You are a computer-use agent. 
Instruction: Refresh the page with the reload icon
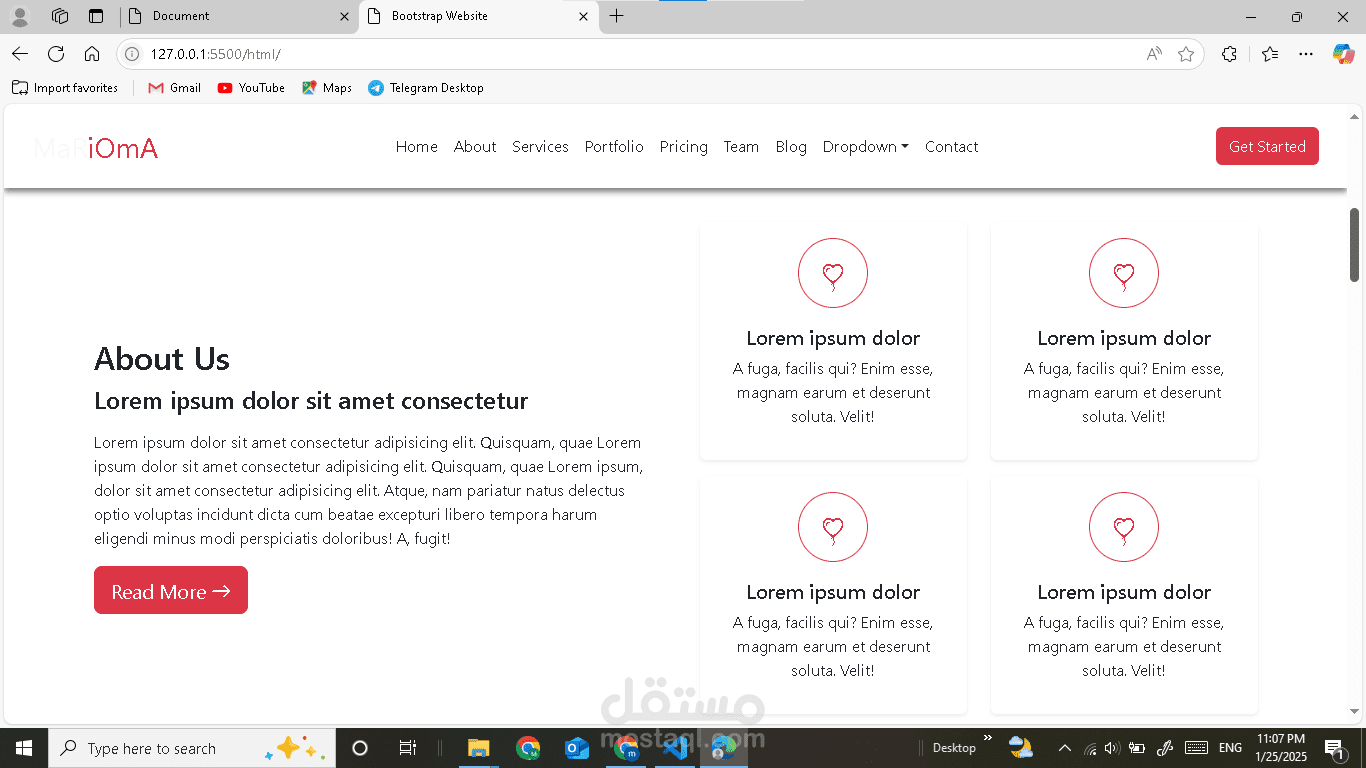coord(56,54)
